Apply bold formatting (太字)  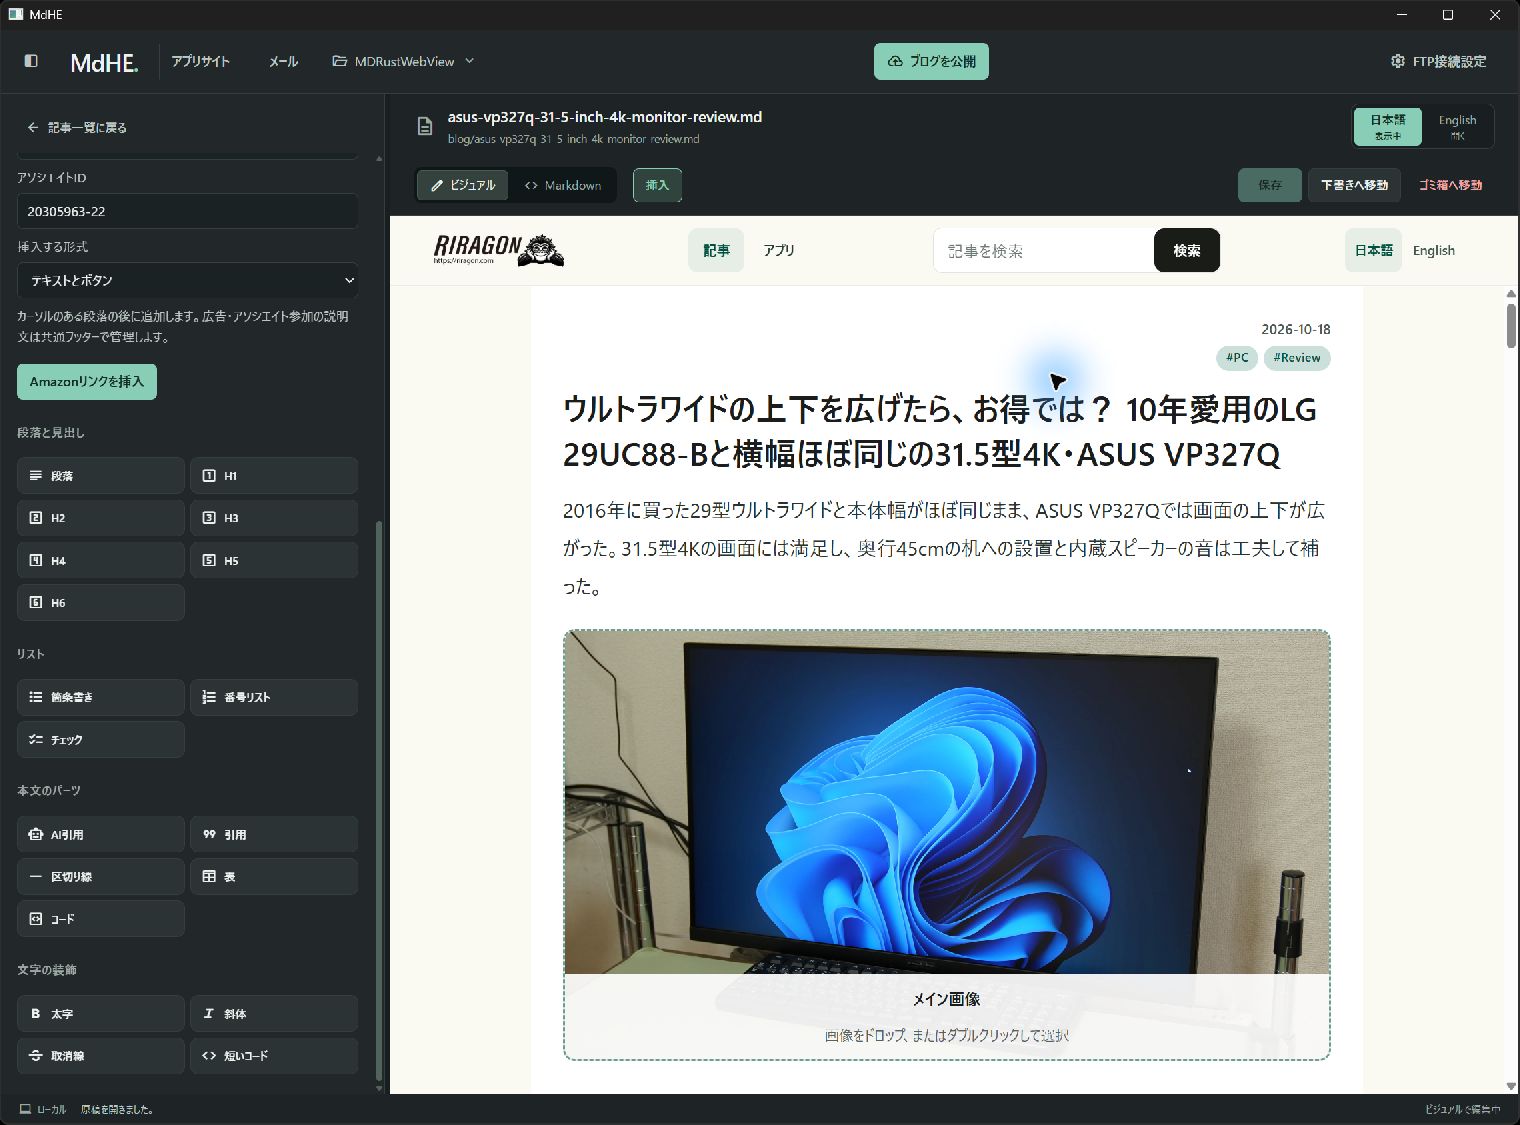[x=101, y=1014]
